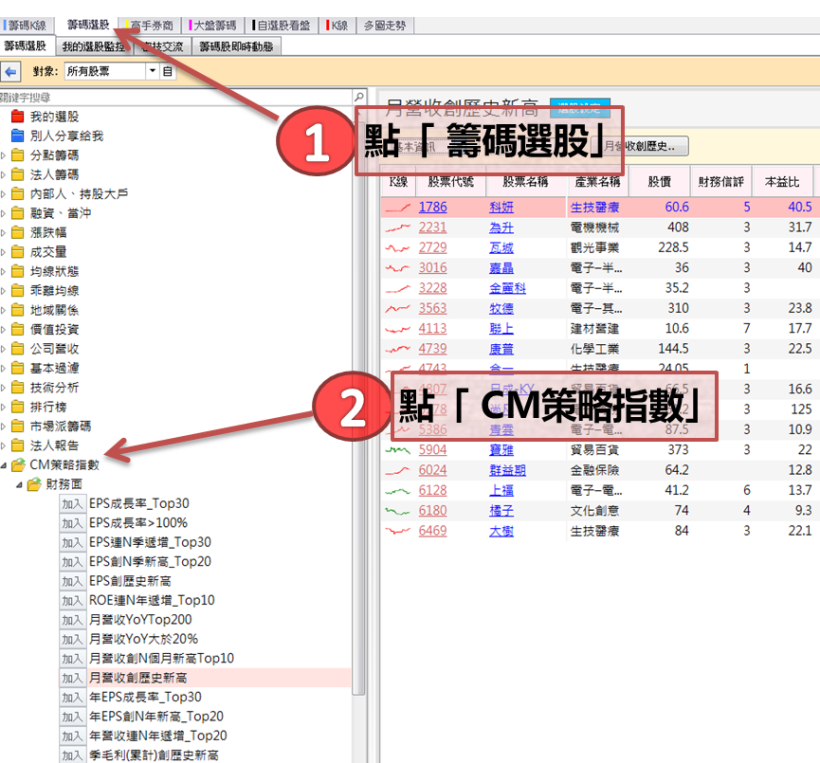Screen dimensions: 820x763
Task: Click the open 財務面 folder icon
Action: 34,484
